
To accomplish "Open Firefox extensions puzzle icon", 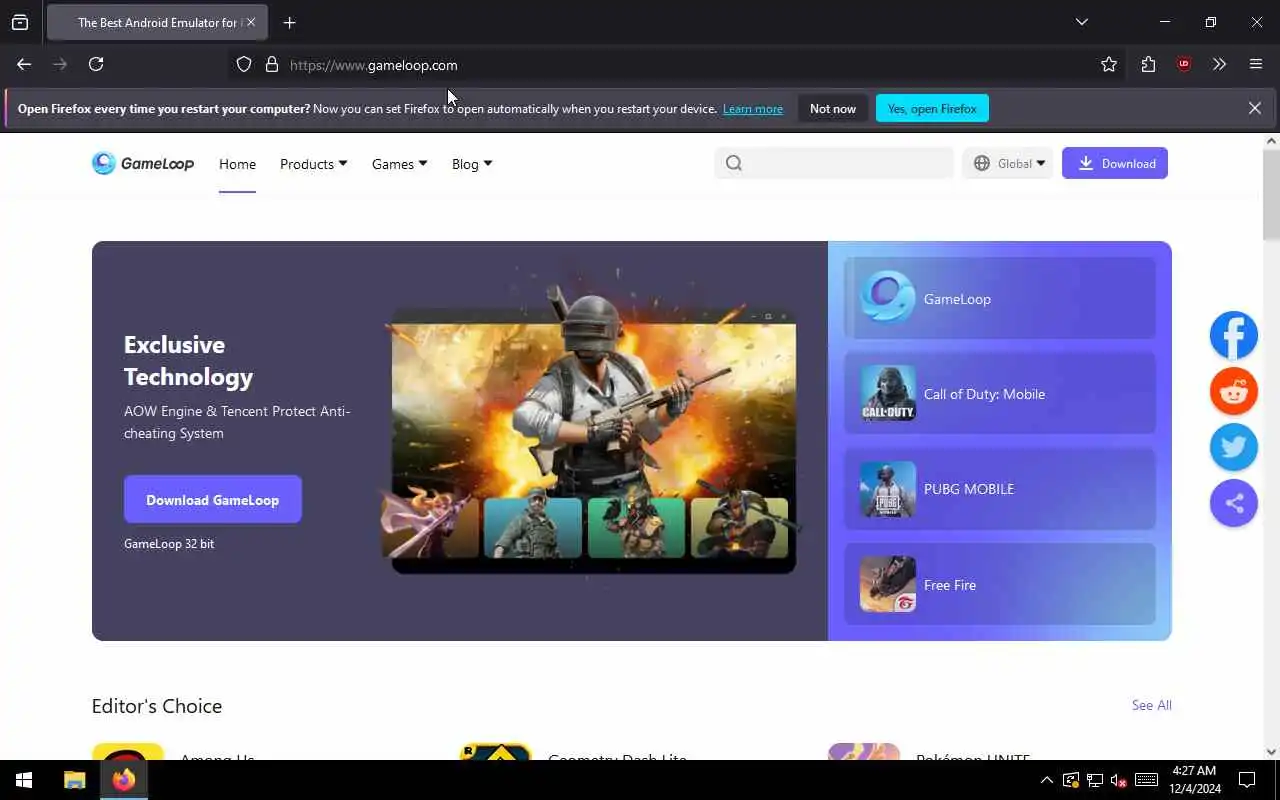I will pyautogui.click(x=1148, y=64).
